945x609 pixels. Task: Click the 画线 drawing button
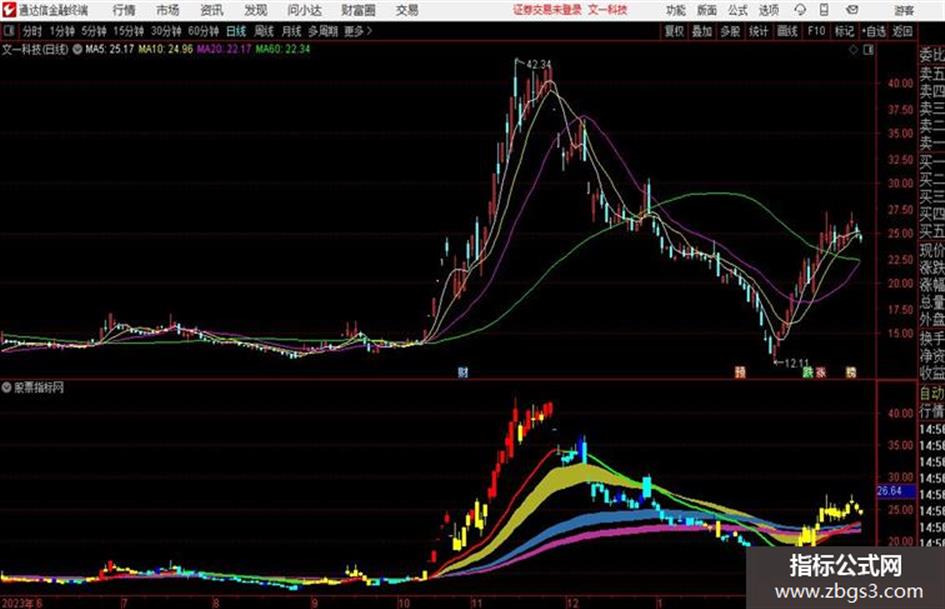(787, 31)
